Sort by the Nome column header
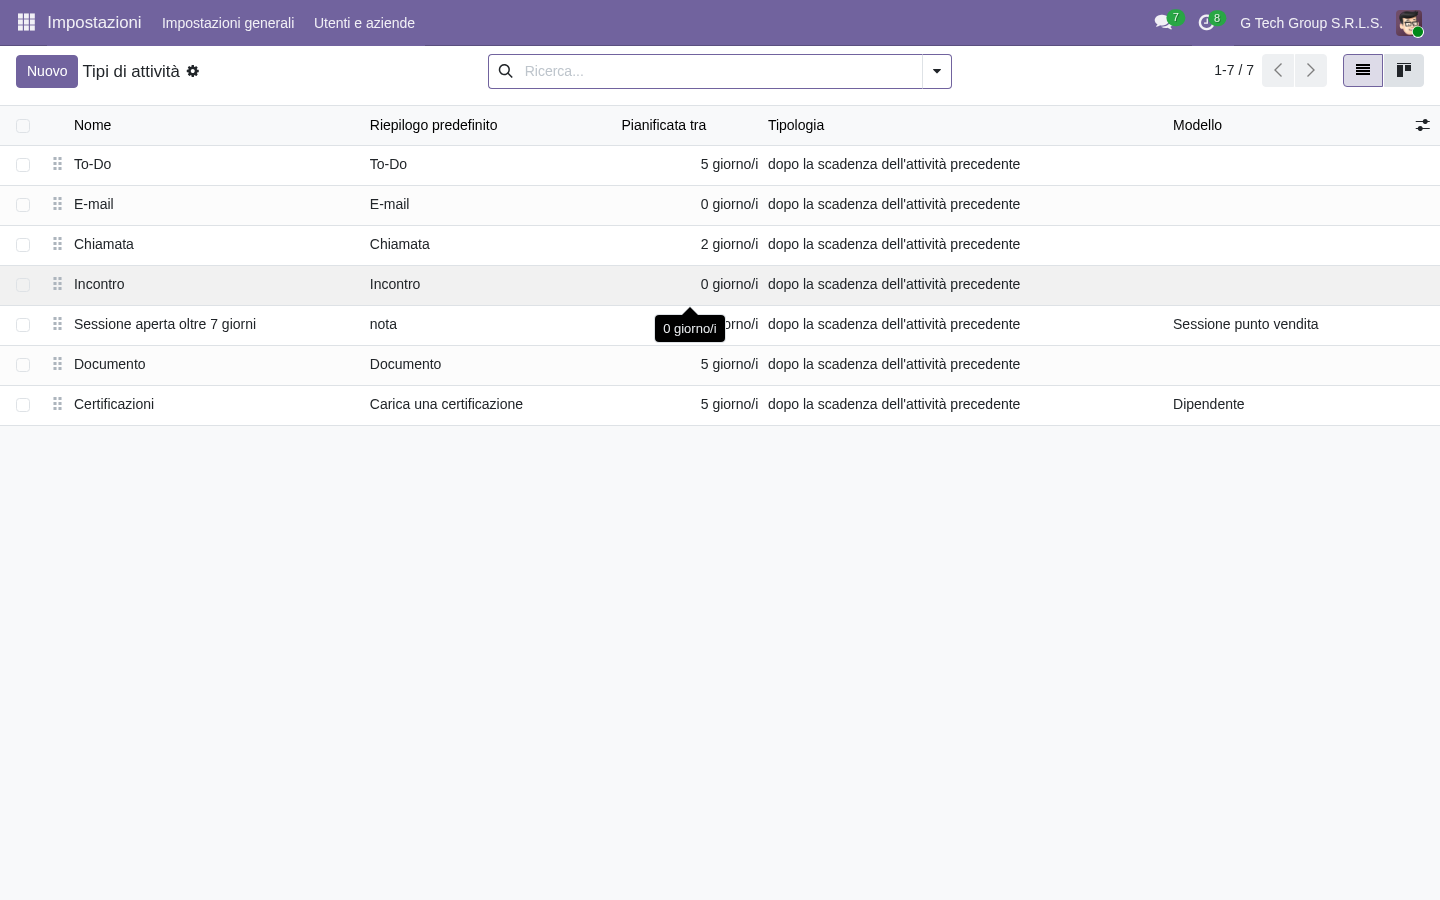Screen dimensions: 1440x900 click(92, 125)
